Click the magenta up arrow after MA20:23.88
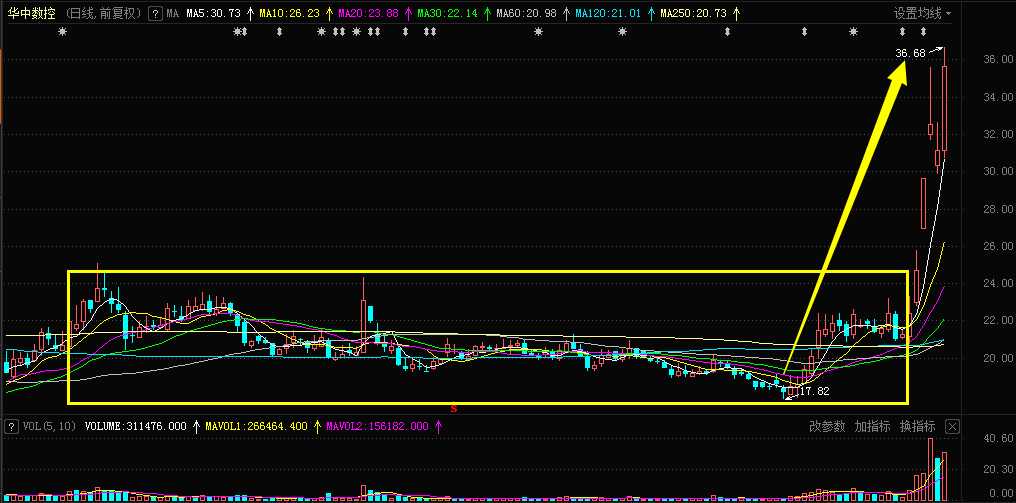Viewport: 1016px width, 503px height. pyautogui.click(x=408, y=13)
